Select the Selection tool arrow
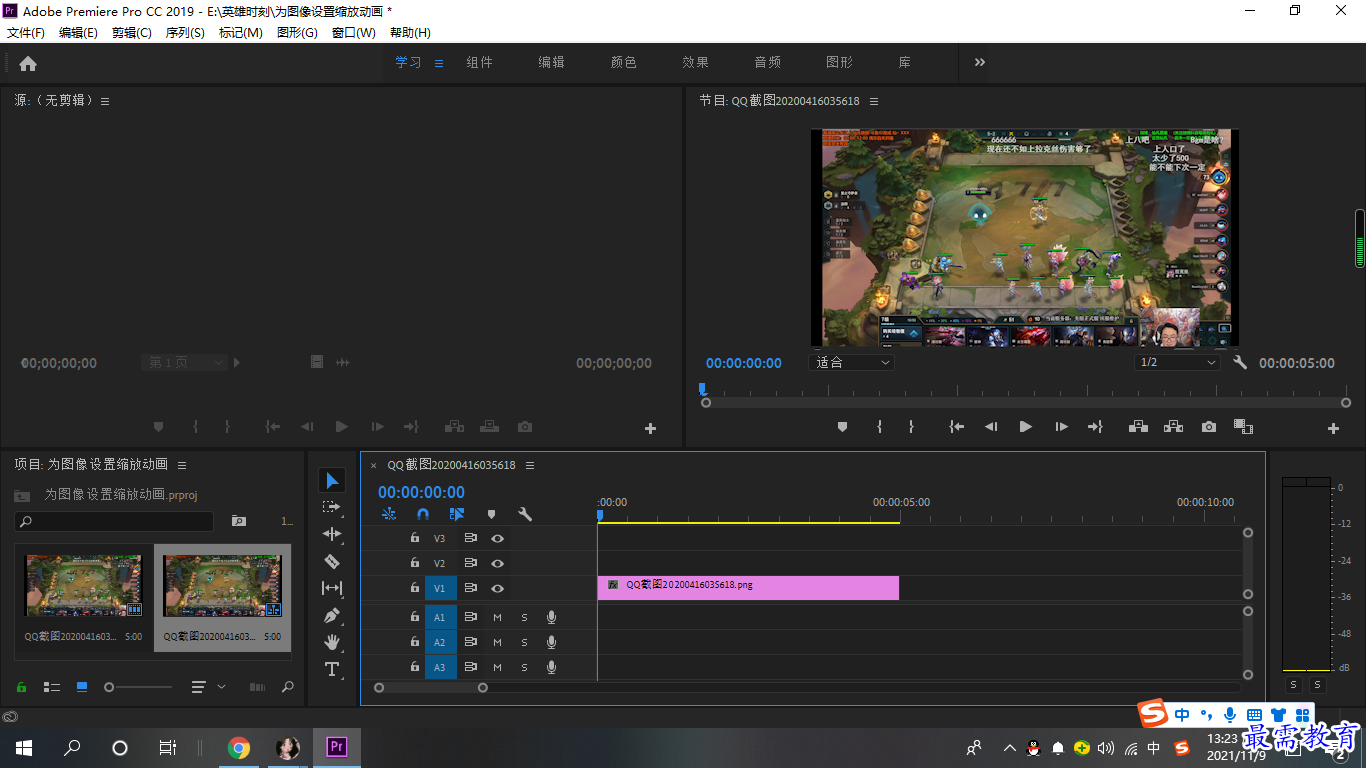 tap(332, 481)
